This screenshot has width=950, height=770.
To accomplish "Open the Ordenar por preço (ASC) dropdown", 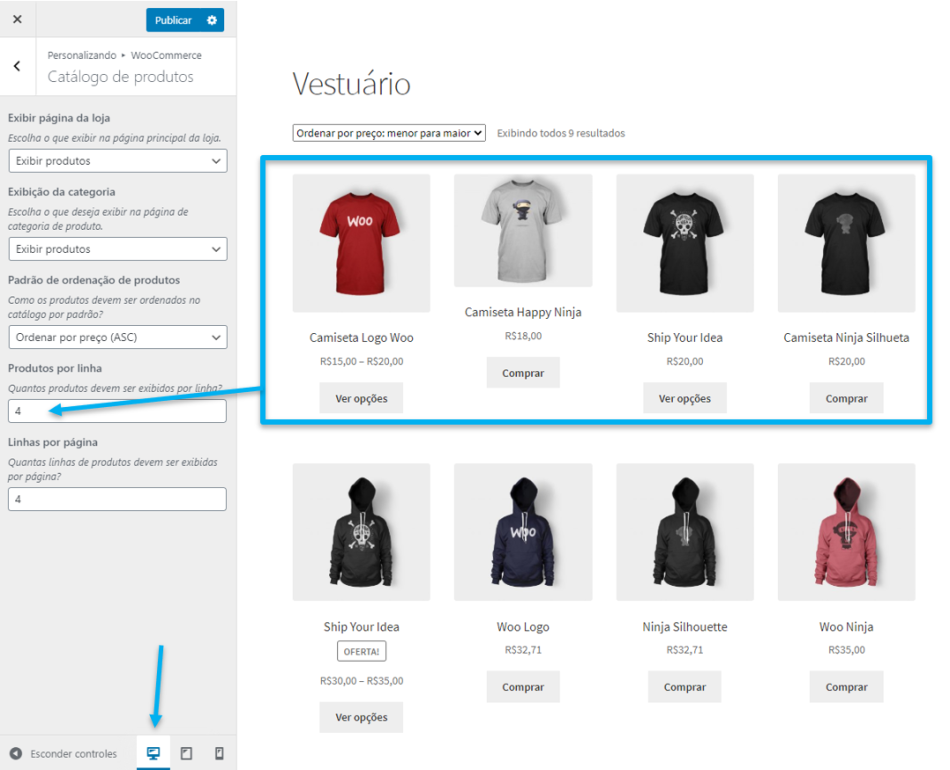I will [x=118, y=337].
